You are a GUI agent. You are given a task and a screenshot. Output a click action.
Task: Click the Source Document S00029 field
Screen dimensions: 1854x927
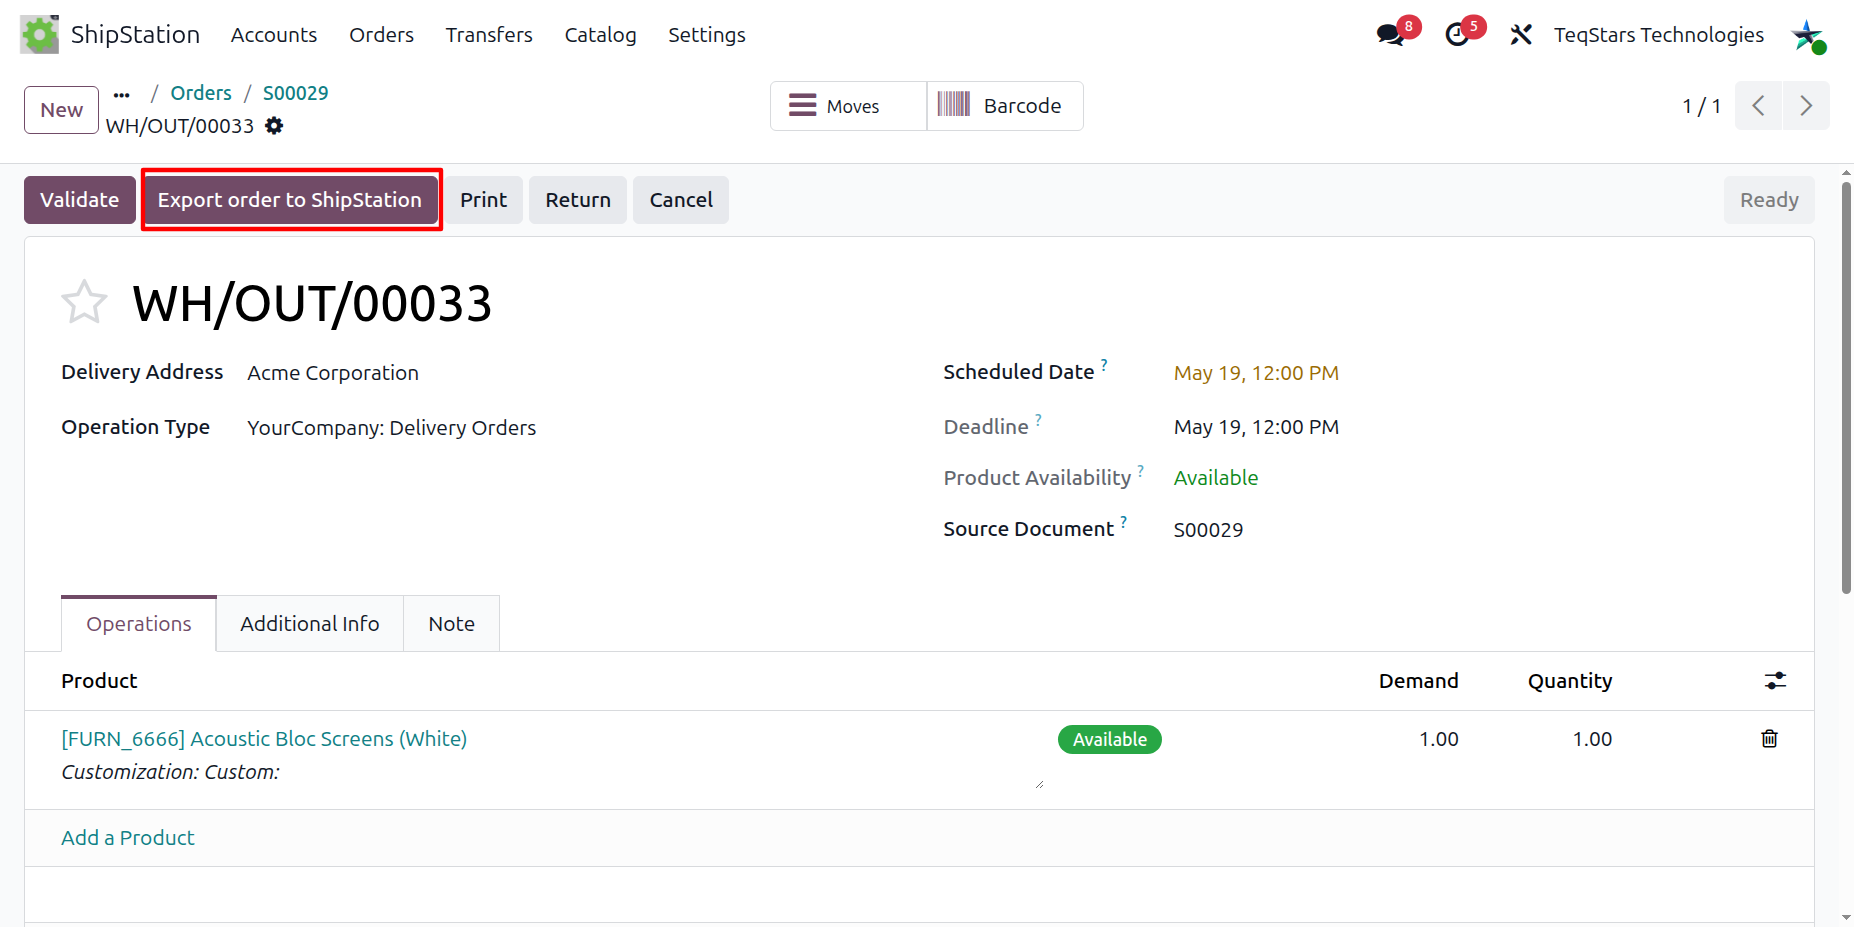click(x=1208, y=530)
